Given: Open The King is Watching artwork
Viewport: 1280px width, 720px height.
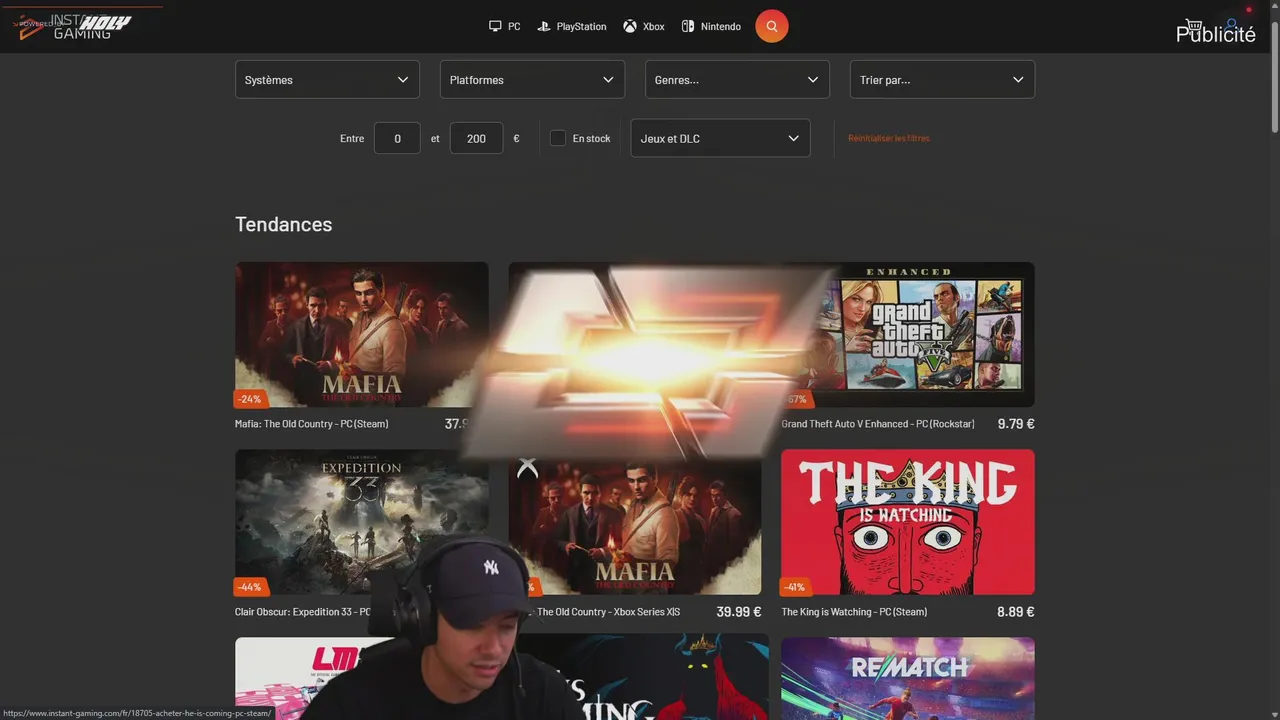Looking at the screenshot, I should click(908, 521).
